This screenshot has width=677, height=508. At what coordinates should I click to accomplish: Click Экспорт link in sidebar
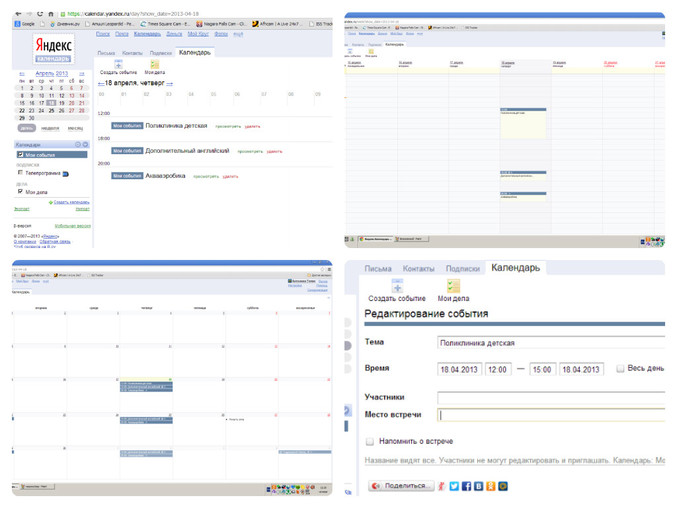click(x=22, y=209)
